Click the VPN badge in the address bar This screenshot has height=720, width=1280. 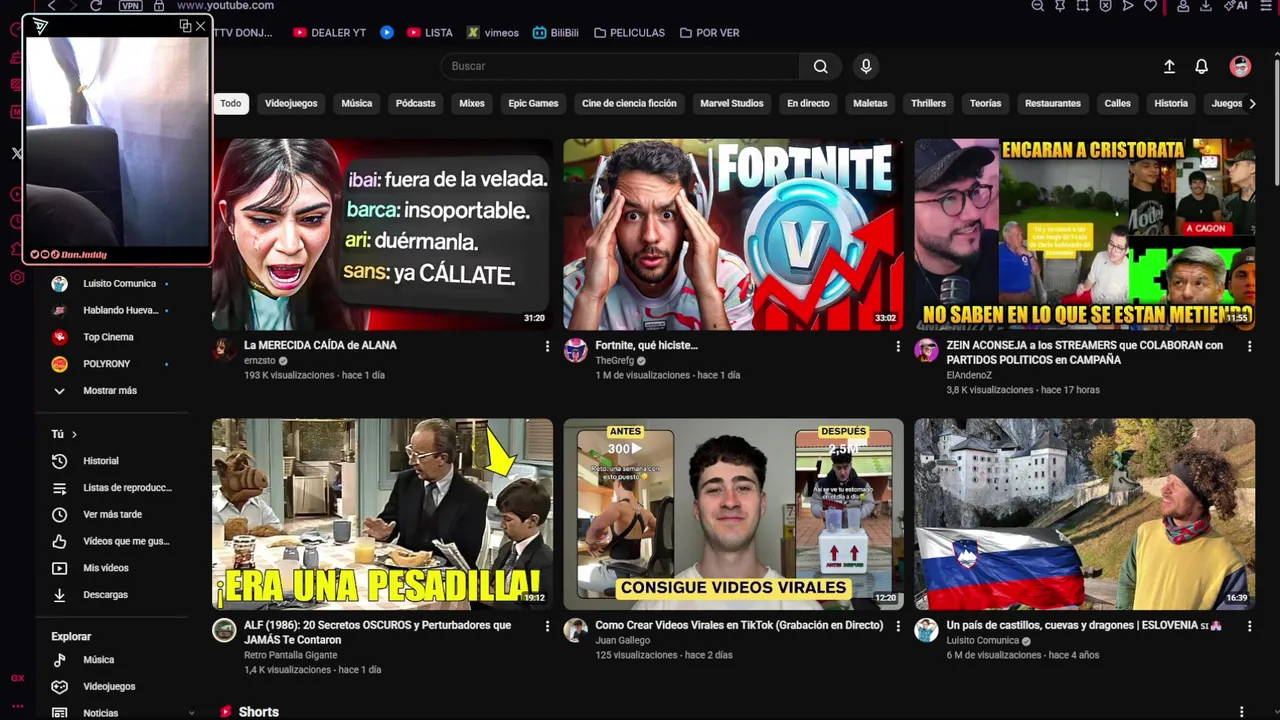coord(130,6)
